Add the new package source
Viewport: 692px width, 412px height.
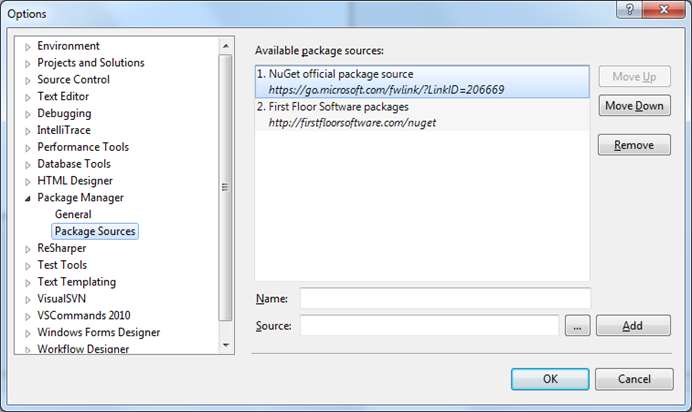[x=633, y=325]
